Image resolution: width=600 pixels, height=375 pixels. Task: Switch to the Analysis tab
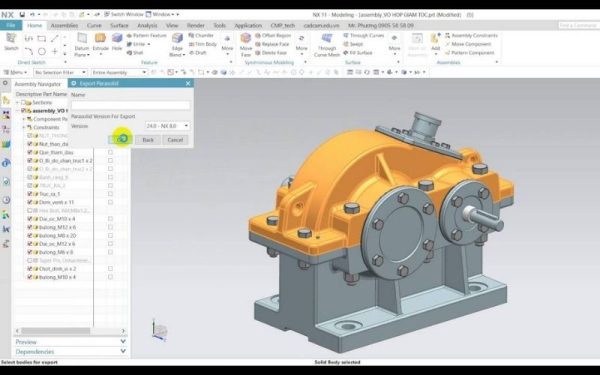pos(147,25)
